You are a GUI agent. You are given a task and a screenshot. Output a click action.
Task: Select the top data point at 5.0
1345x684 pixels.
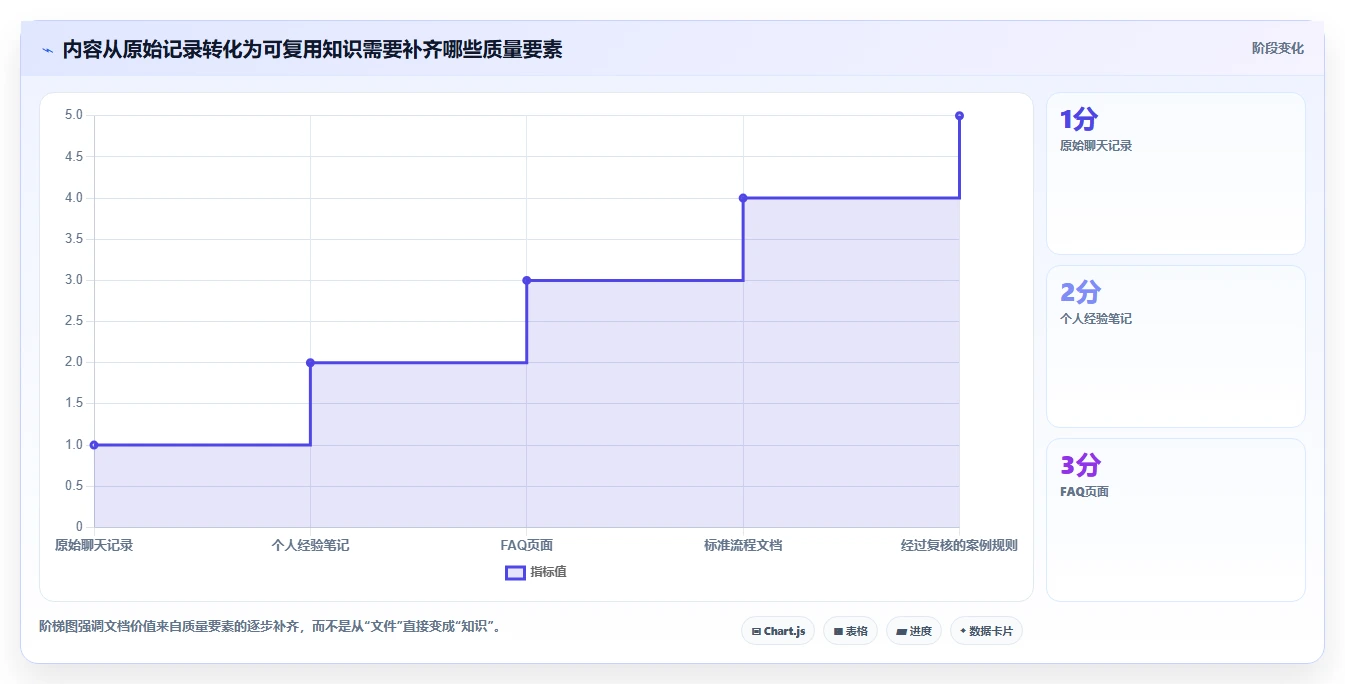click(959, 116)
